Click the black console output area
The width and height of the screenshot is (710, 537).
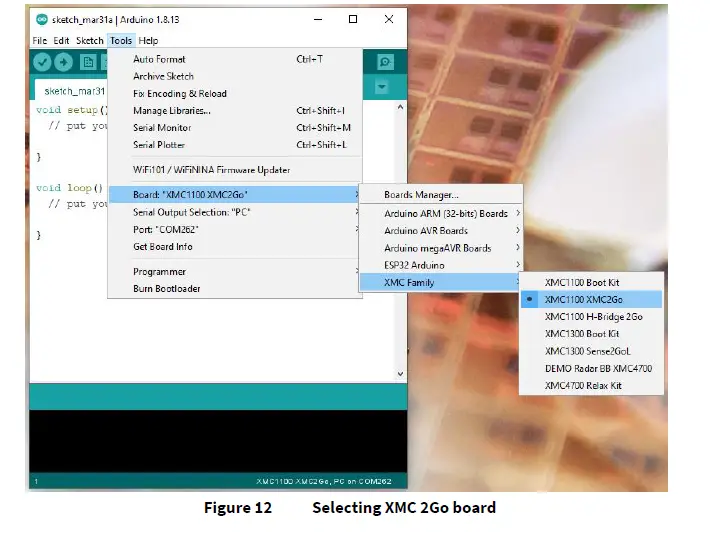click(x=218, y=441)
